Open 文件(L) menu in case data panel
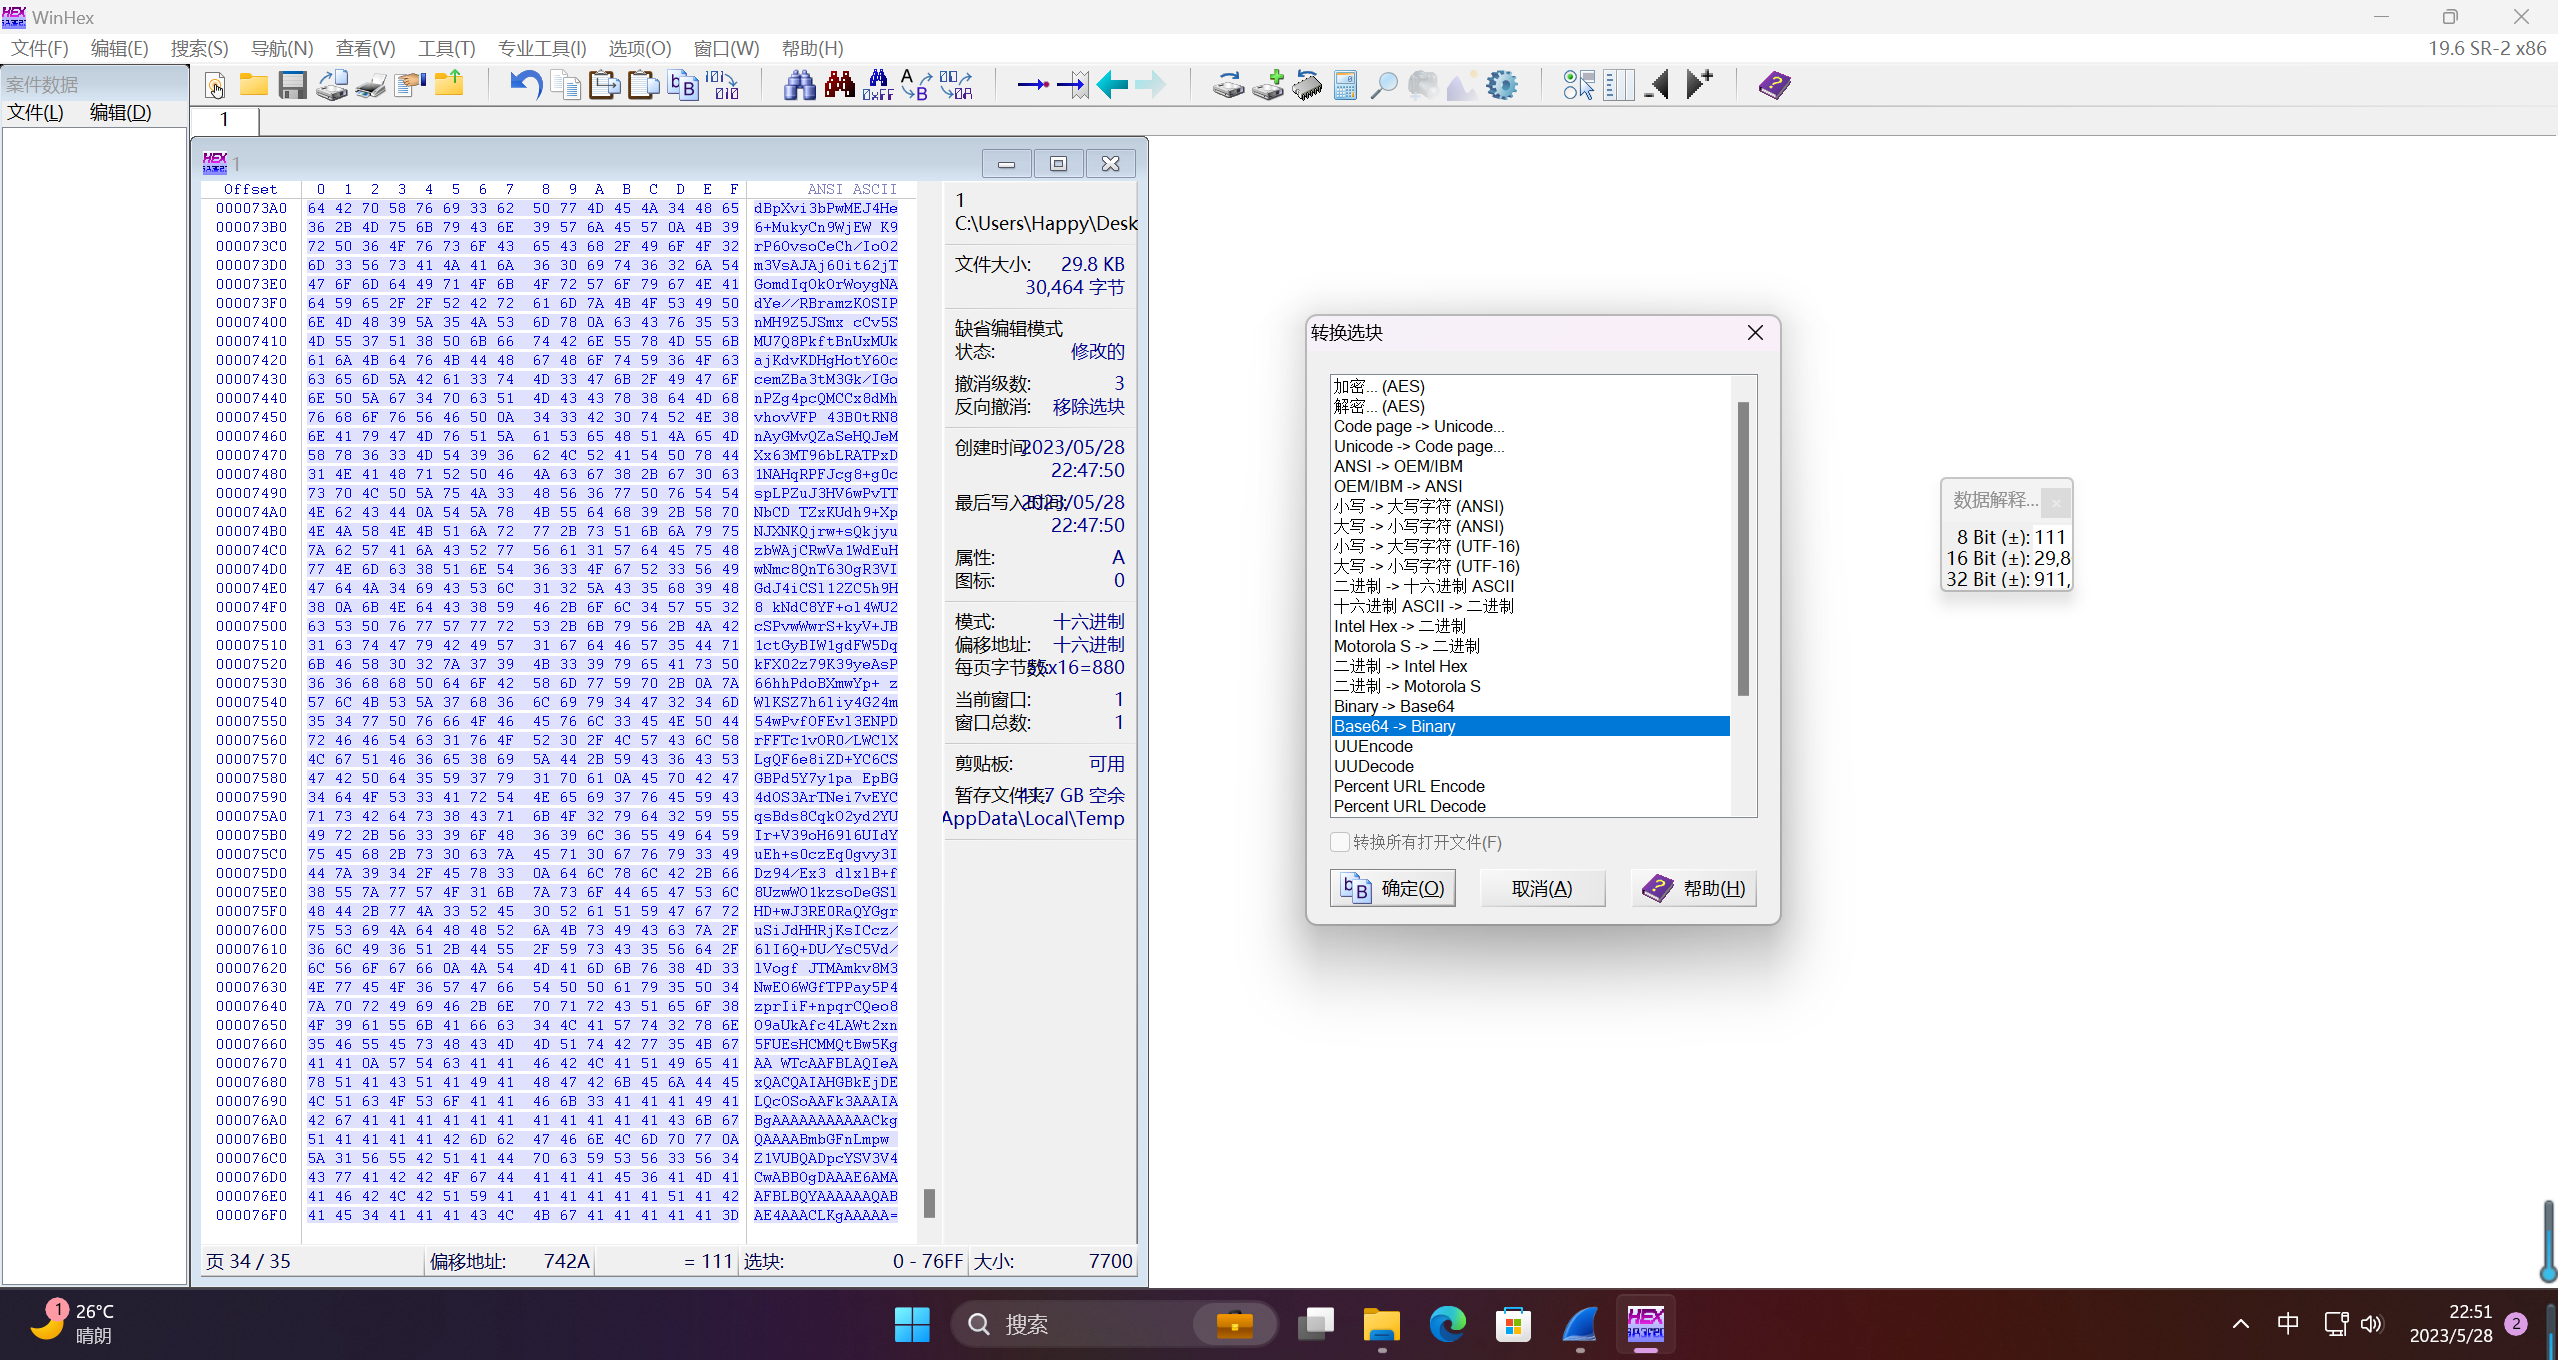This screenshot has height=1360, width=2558. (35, 112)
